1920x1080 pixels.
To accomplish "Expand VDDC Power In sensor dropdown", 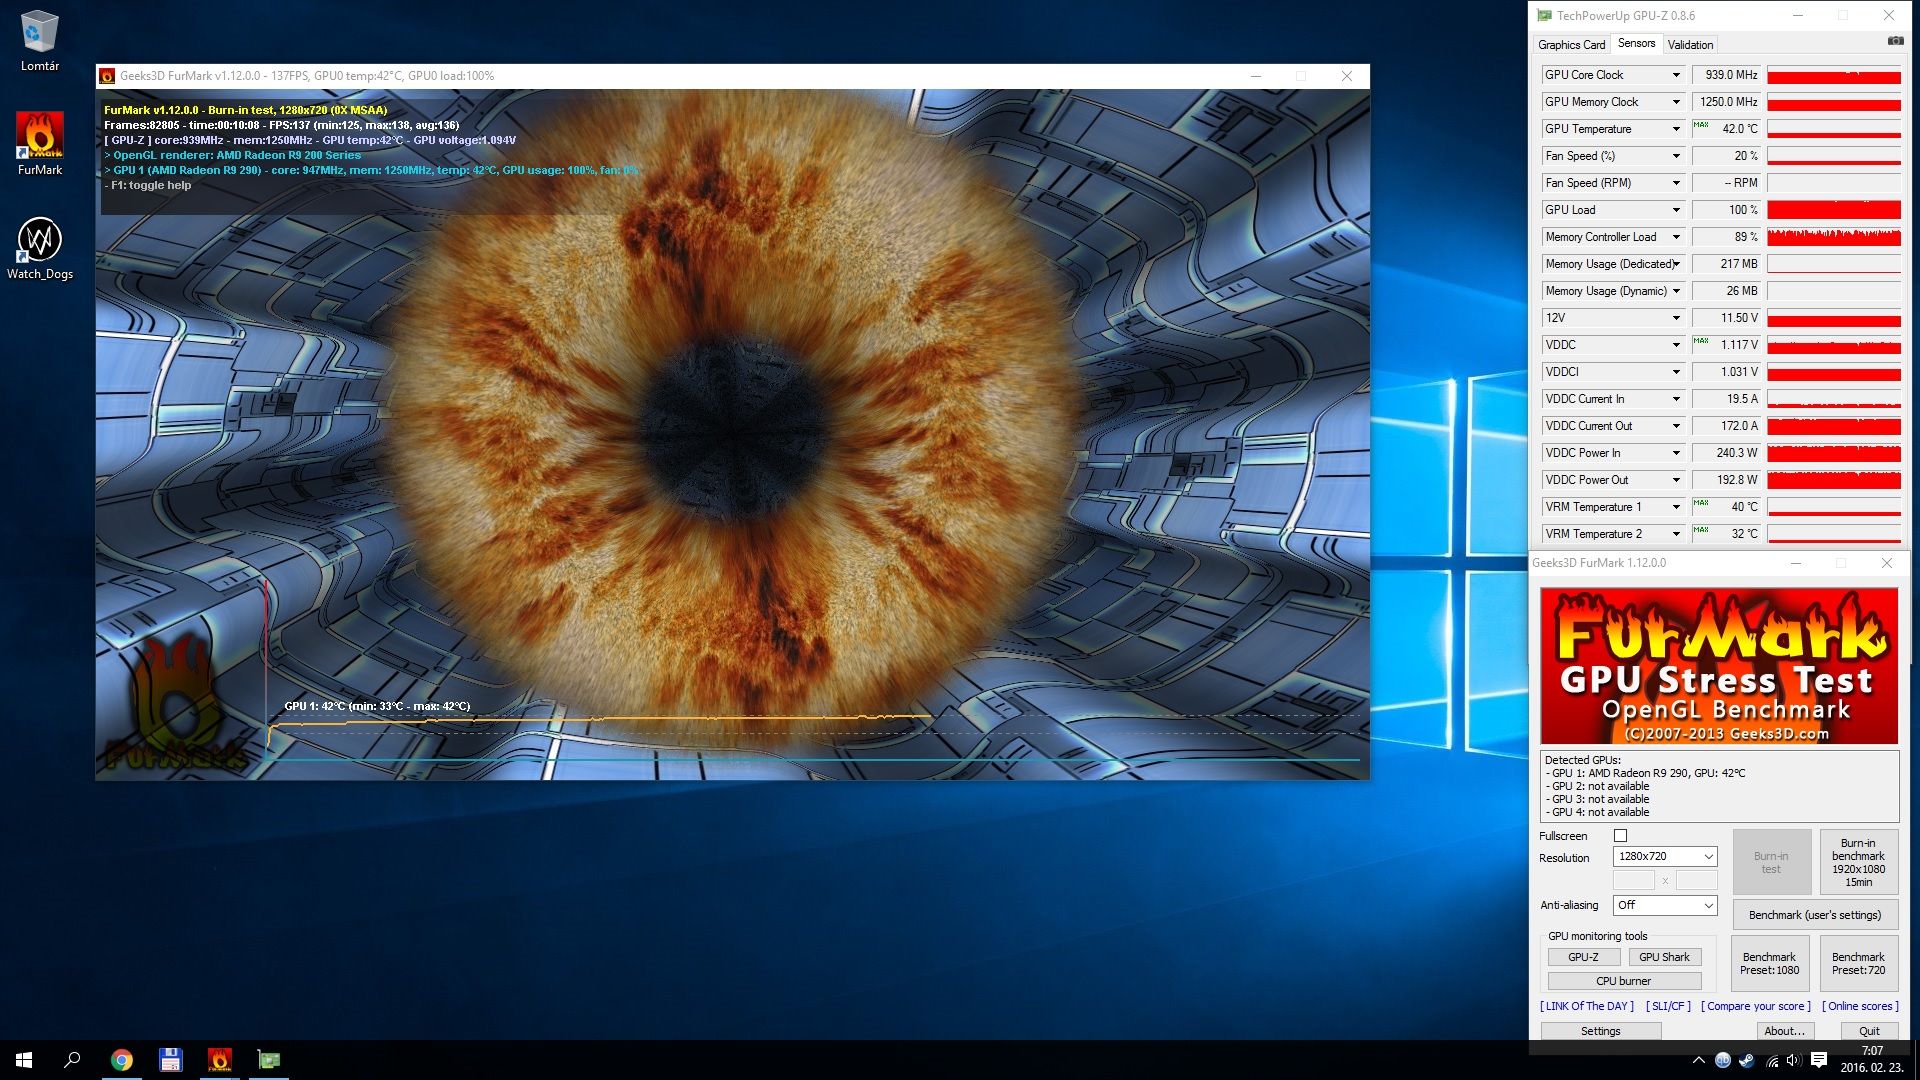I will pos(1676,453).
